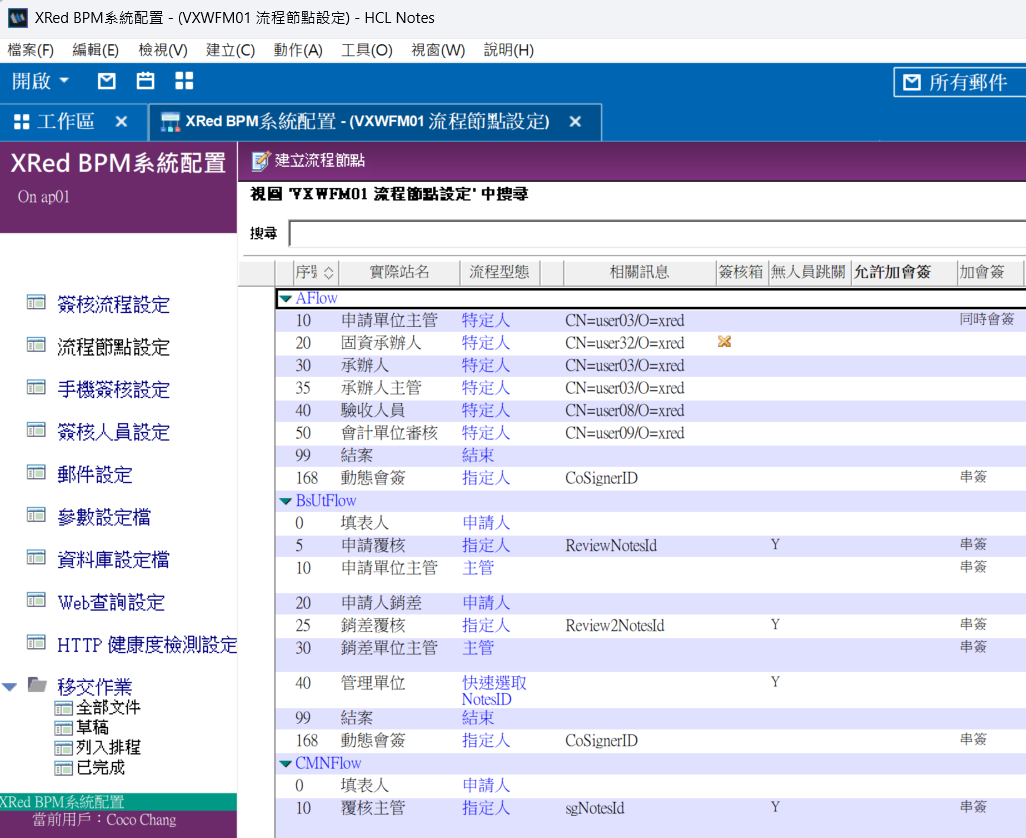
Task: Collapse the AFlow category
Action: [286, 298]
